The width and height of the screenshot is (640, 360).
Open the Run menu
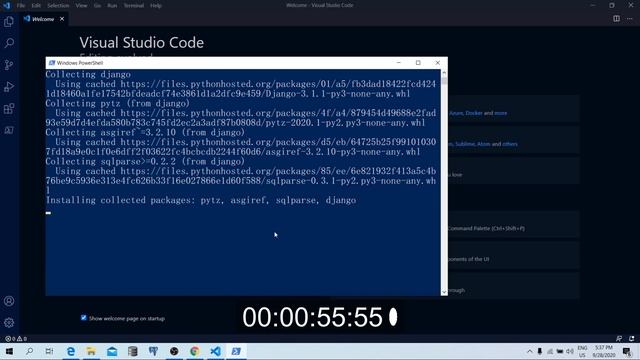(x=112, y=5)
